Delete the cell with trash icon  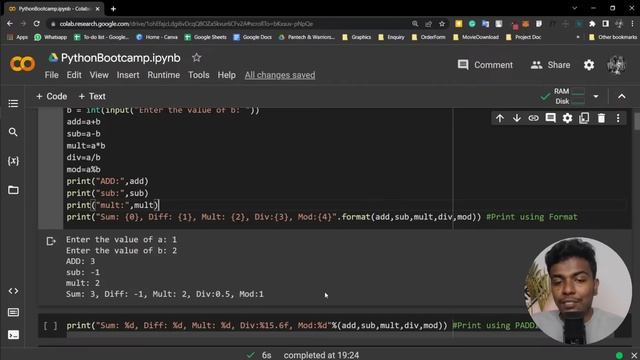coord(601,118)
